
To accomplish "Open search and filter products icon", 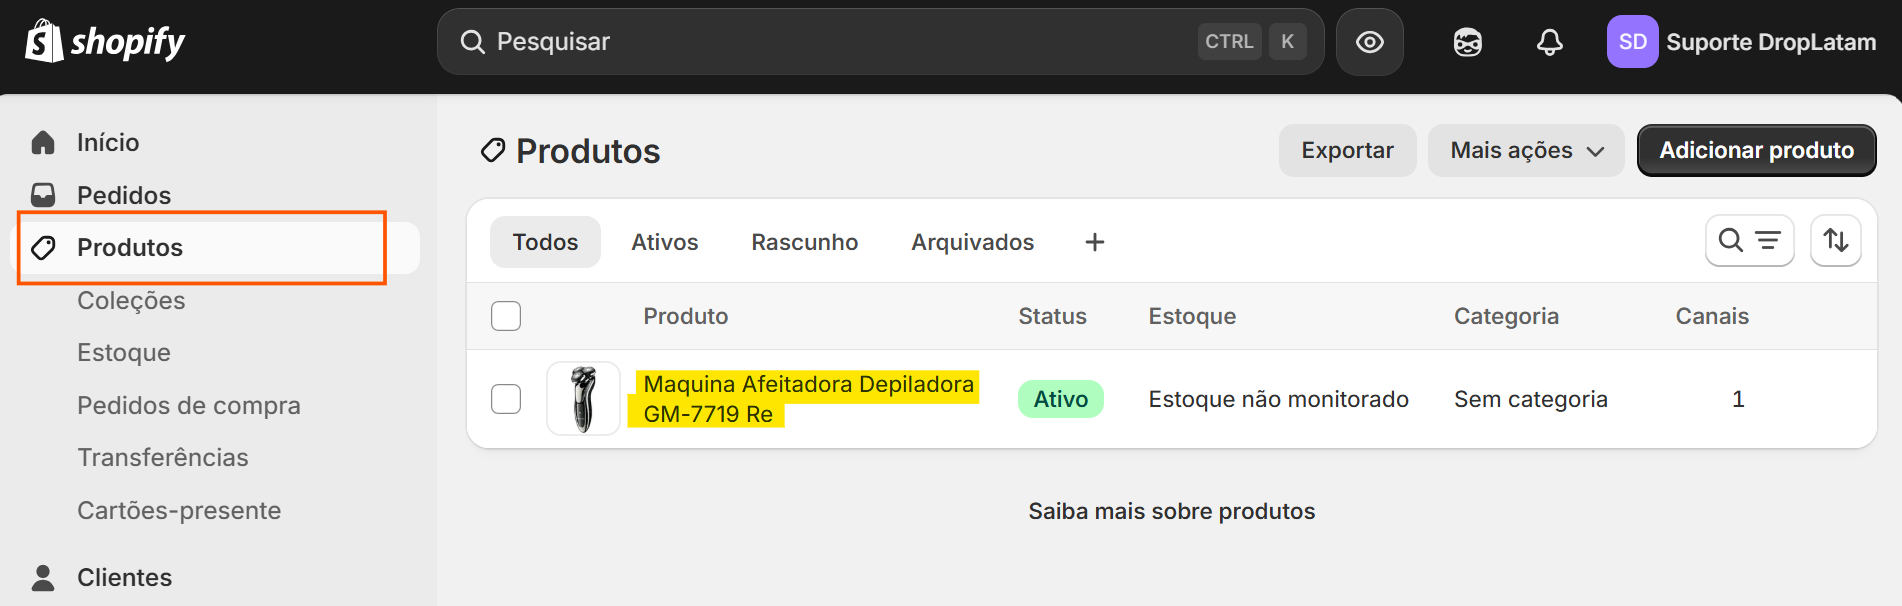I will (x=1749, y=241).
